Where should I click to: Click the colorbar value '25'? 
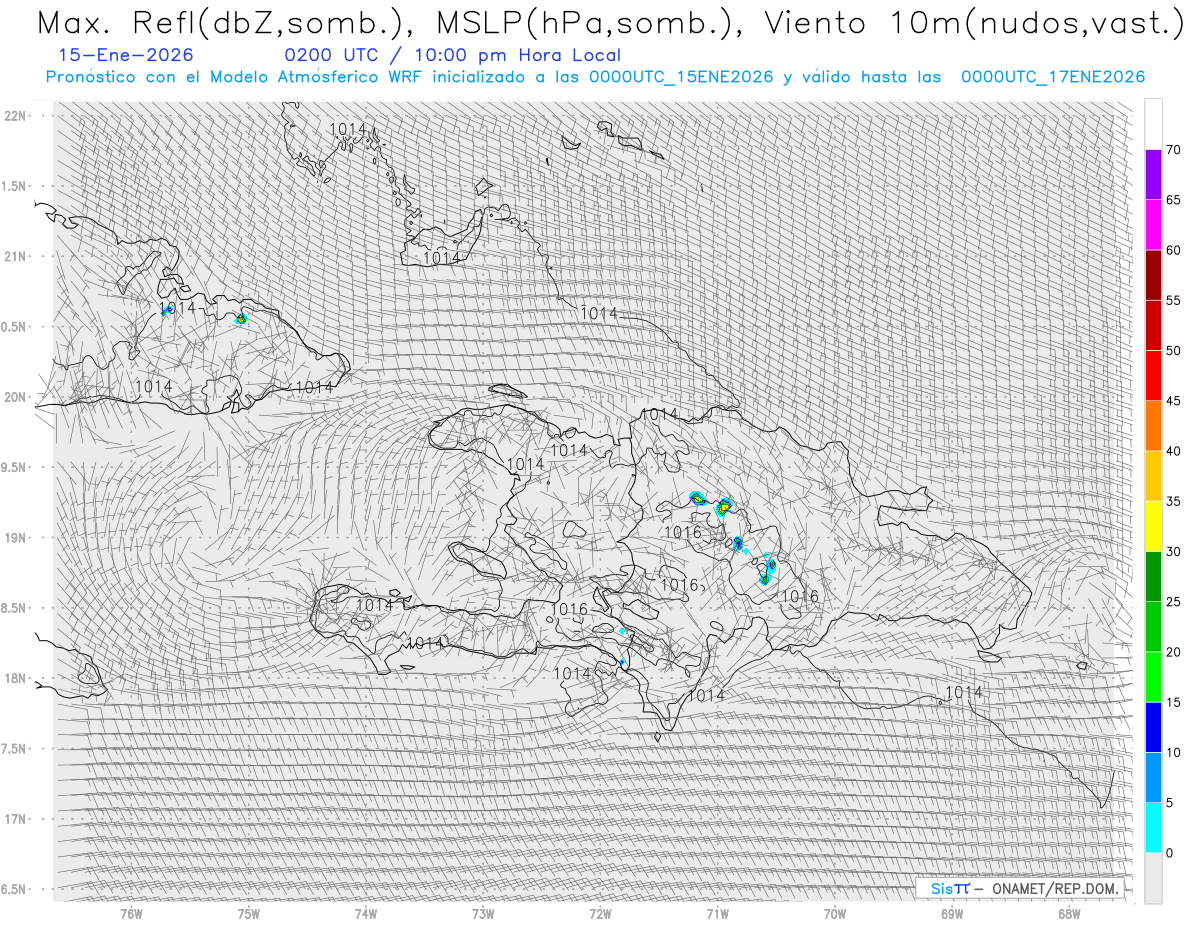[1174, 601]
